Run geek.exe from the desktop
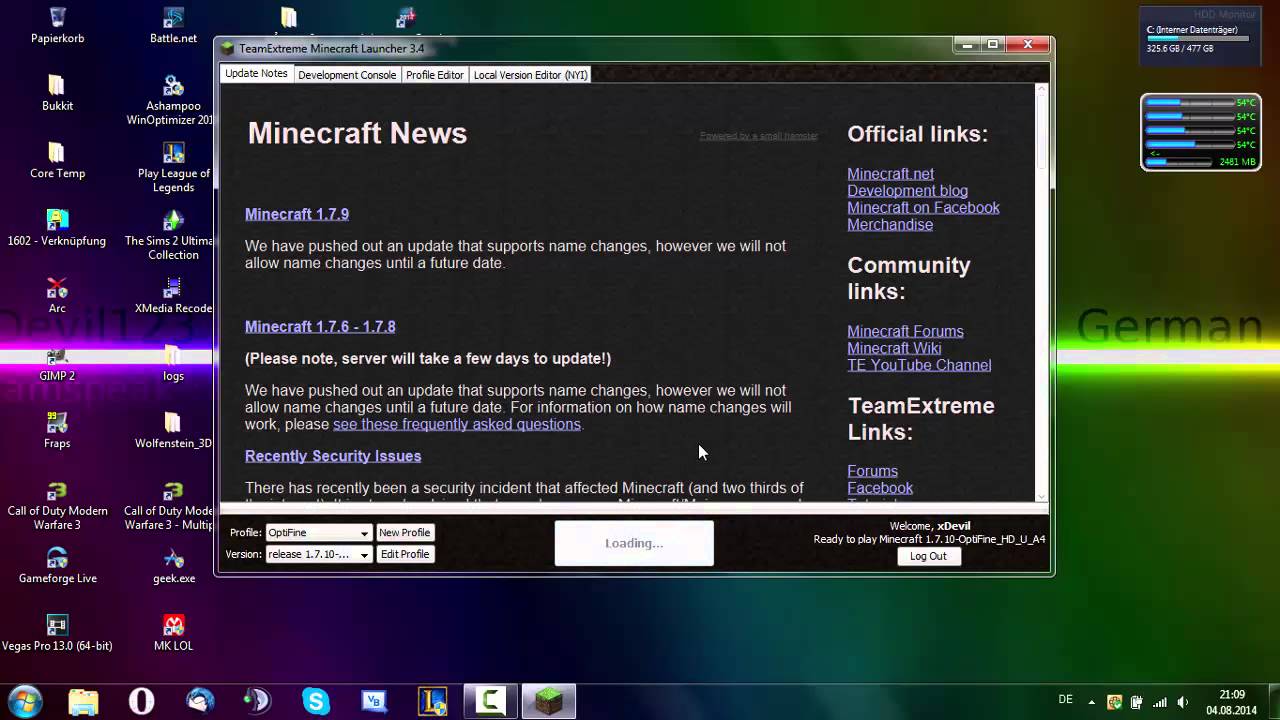This screenshot has width=1280, height=720. point(173,565)
